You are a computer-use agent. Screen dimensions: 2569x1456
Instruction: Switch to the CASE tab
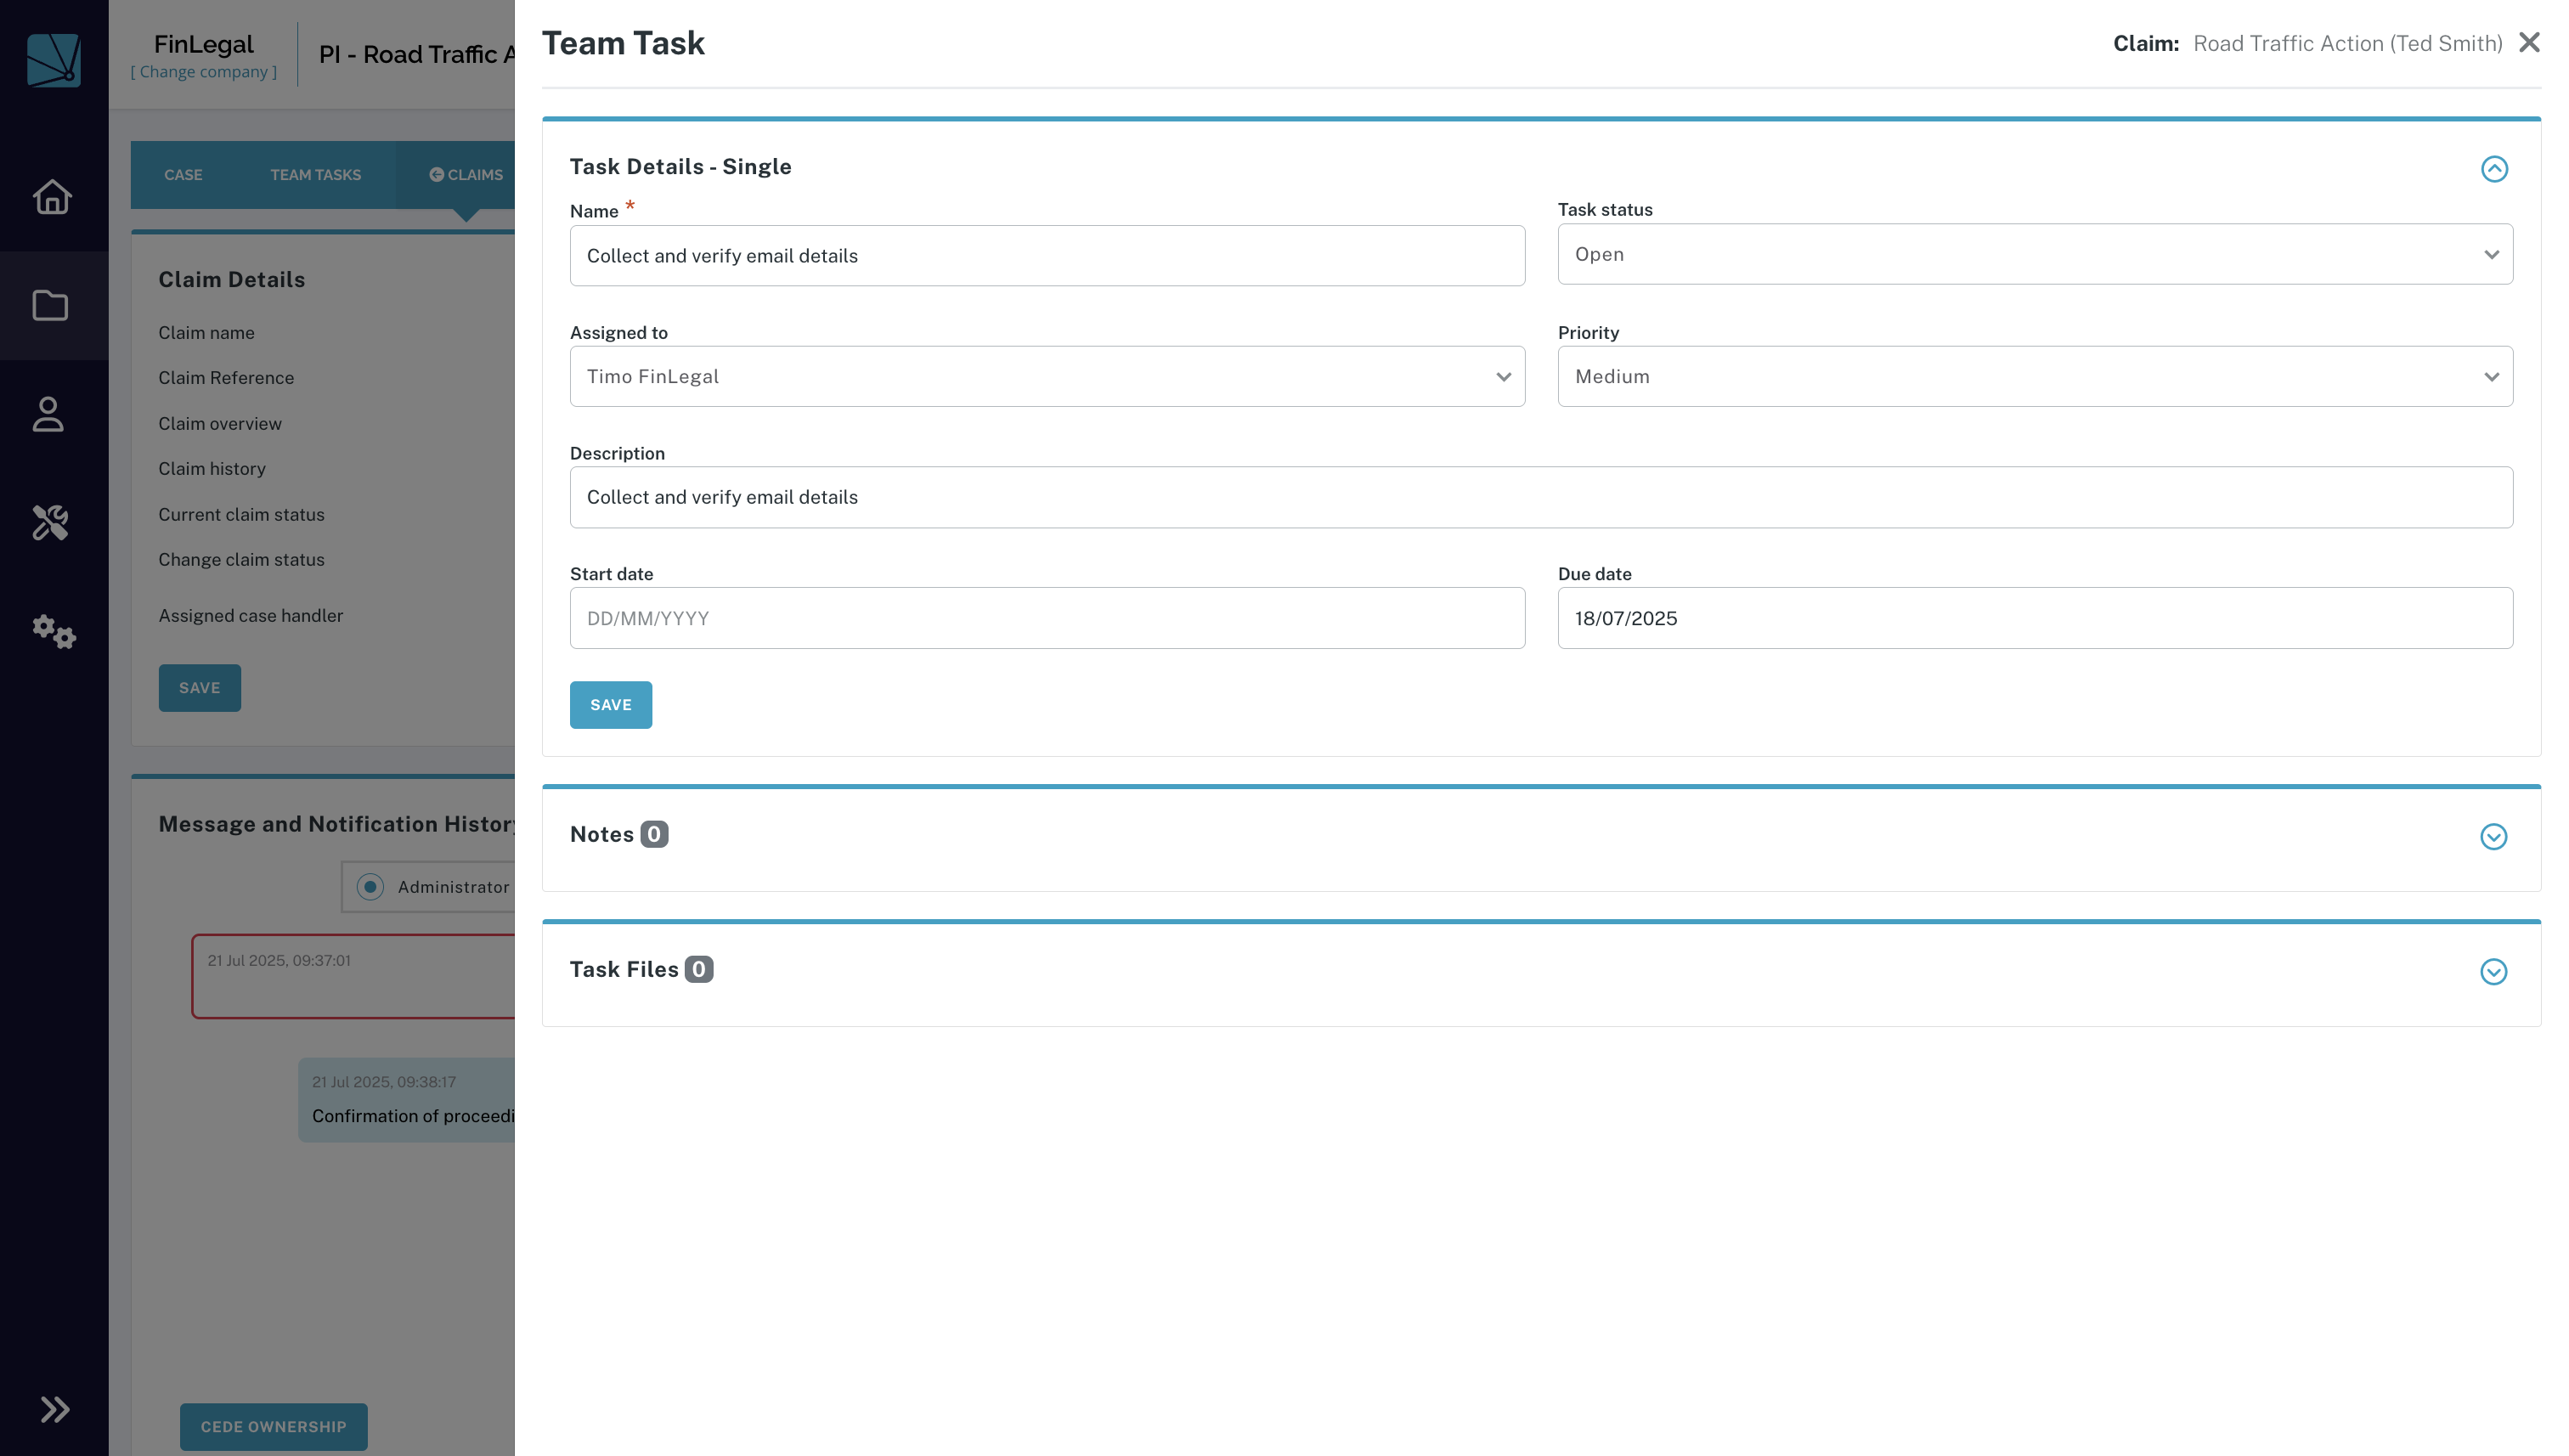(x=183, y=174)
